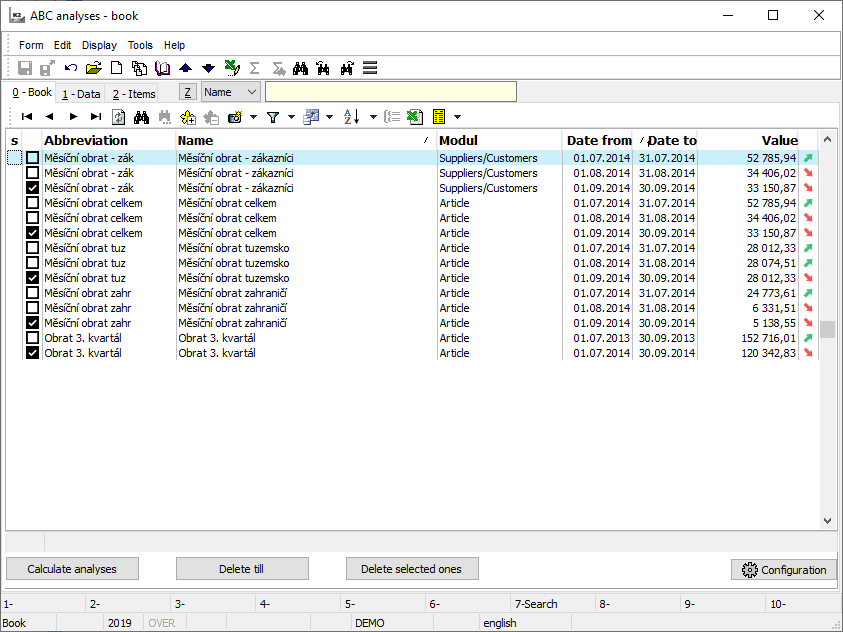The image size is (843, 632).
Task: Uncheck the checked Měsíční obrat celkem row
Action: [x=33, y=233]
